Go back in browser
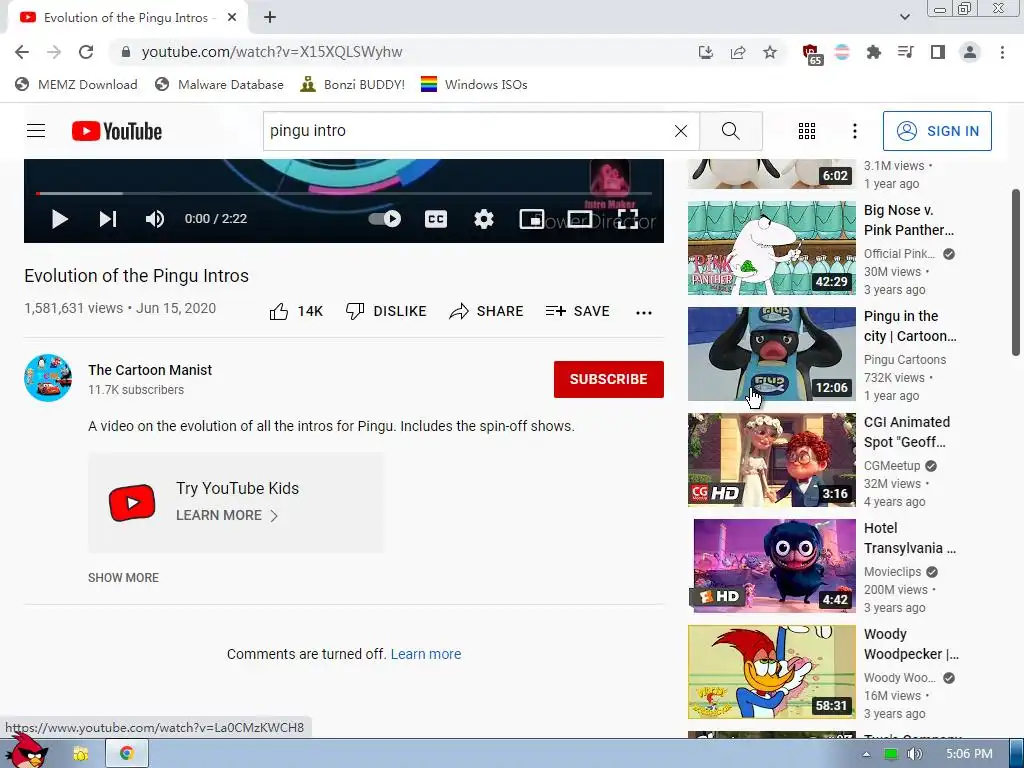Image resolution: width=1024 pixels, height=768 pixels. [x=22, y=52]
